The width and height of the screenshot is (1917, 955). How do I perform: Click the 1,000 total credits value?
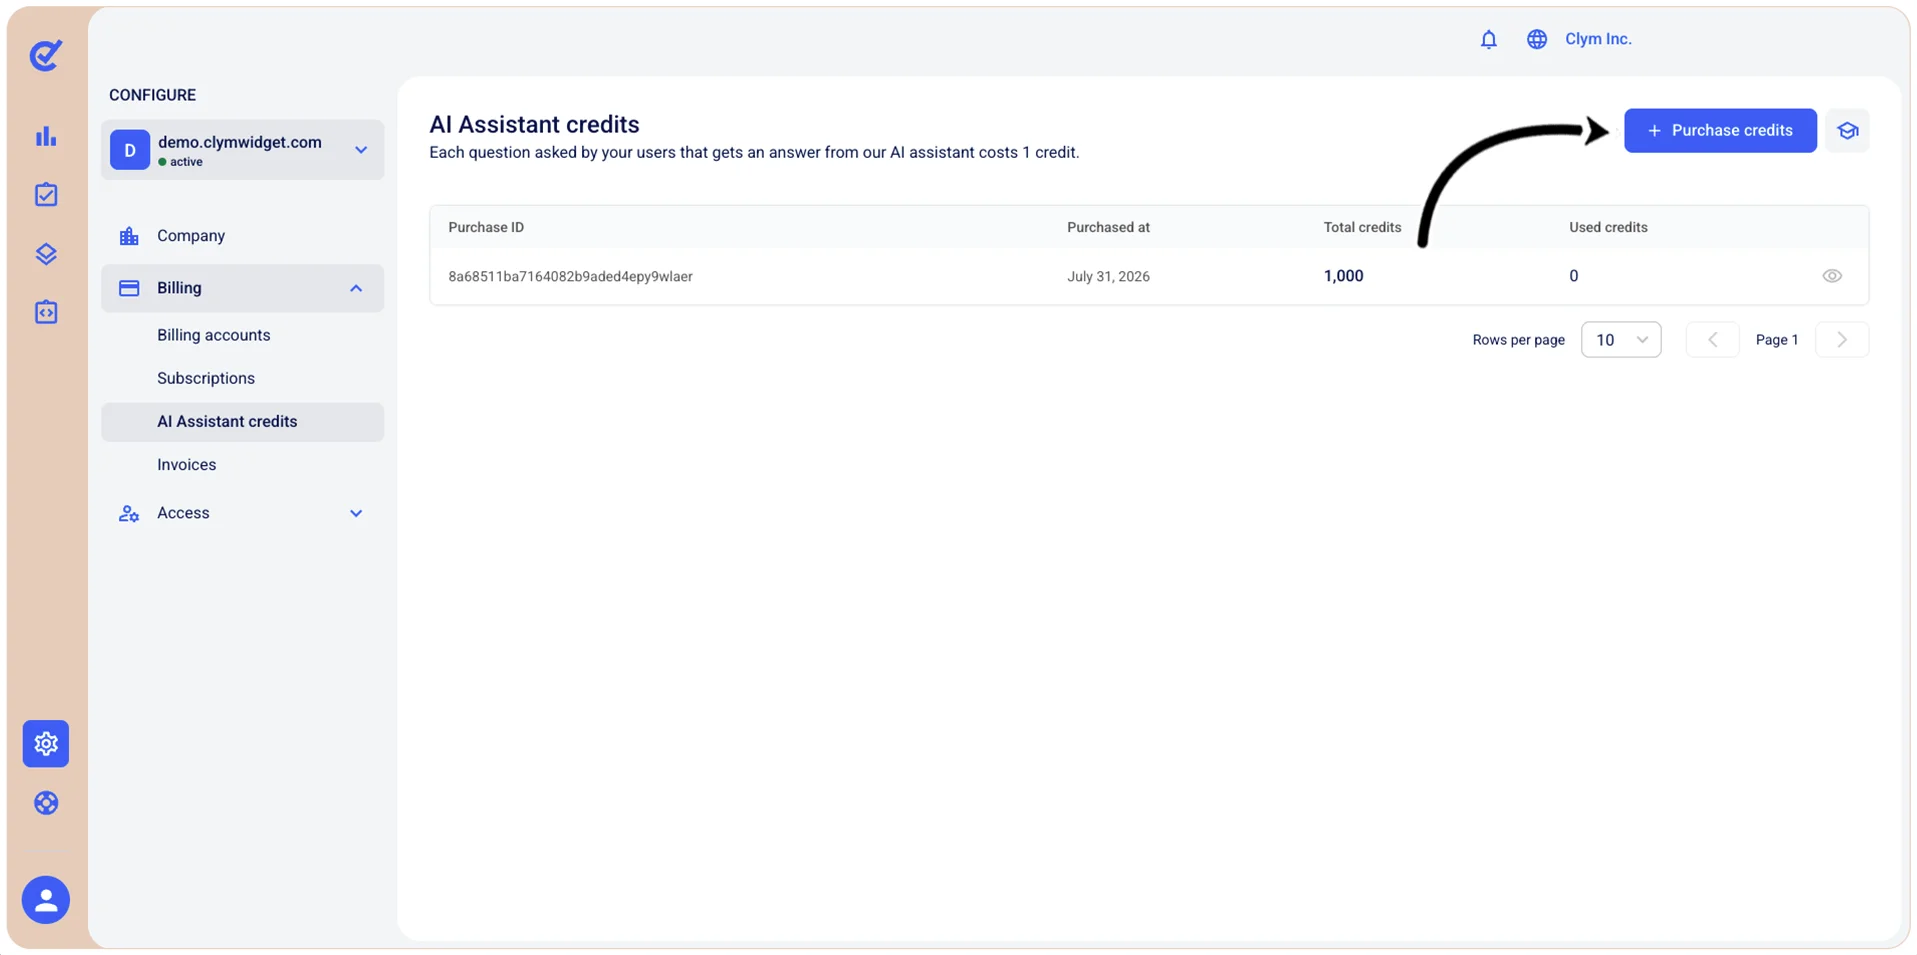[x=1343, y=276]
